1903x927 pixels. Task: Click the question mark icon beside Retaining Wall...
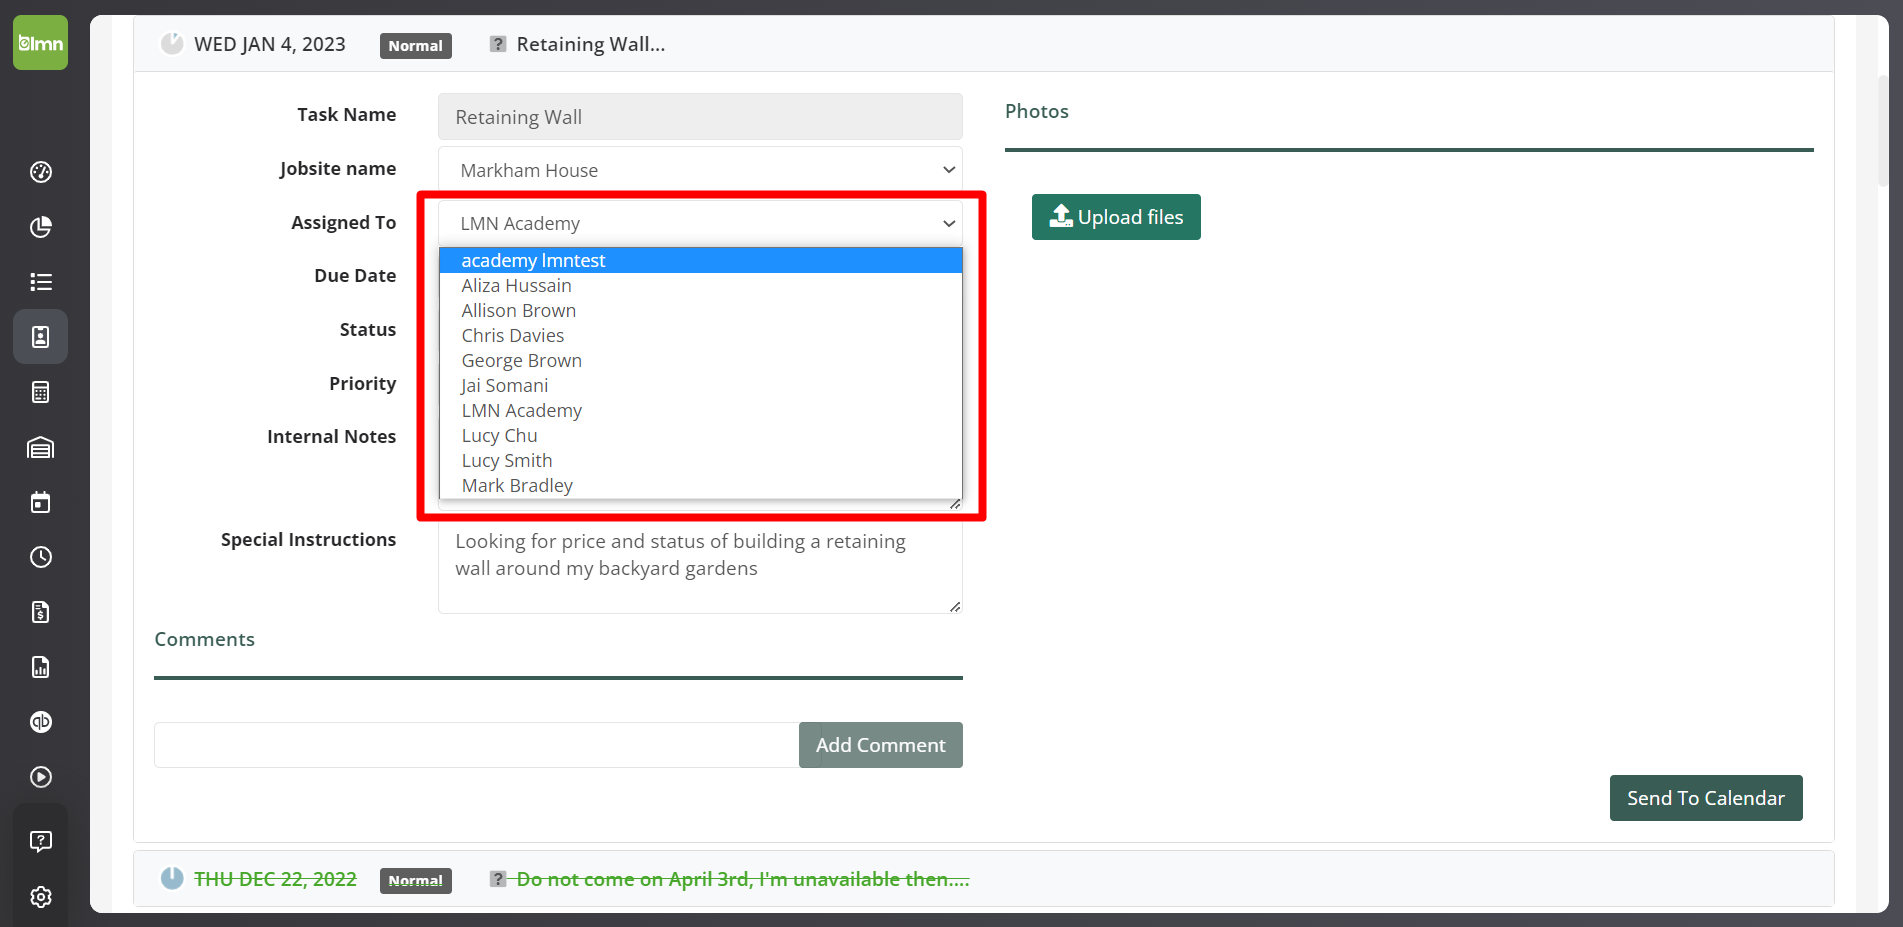coord(497,44)
